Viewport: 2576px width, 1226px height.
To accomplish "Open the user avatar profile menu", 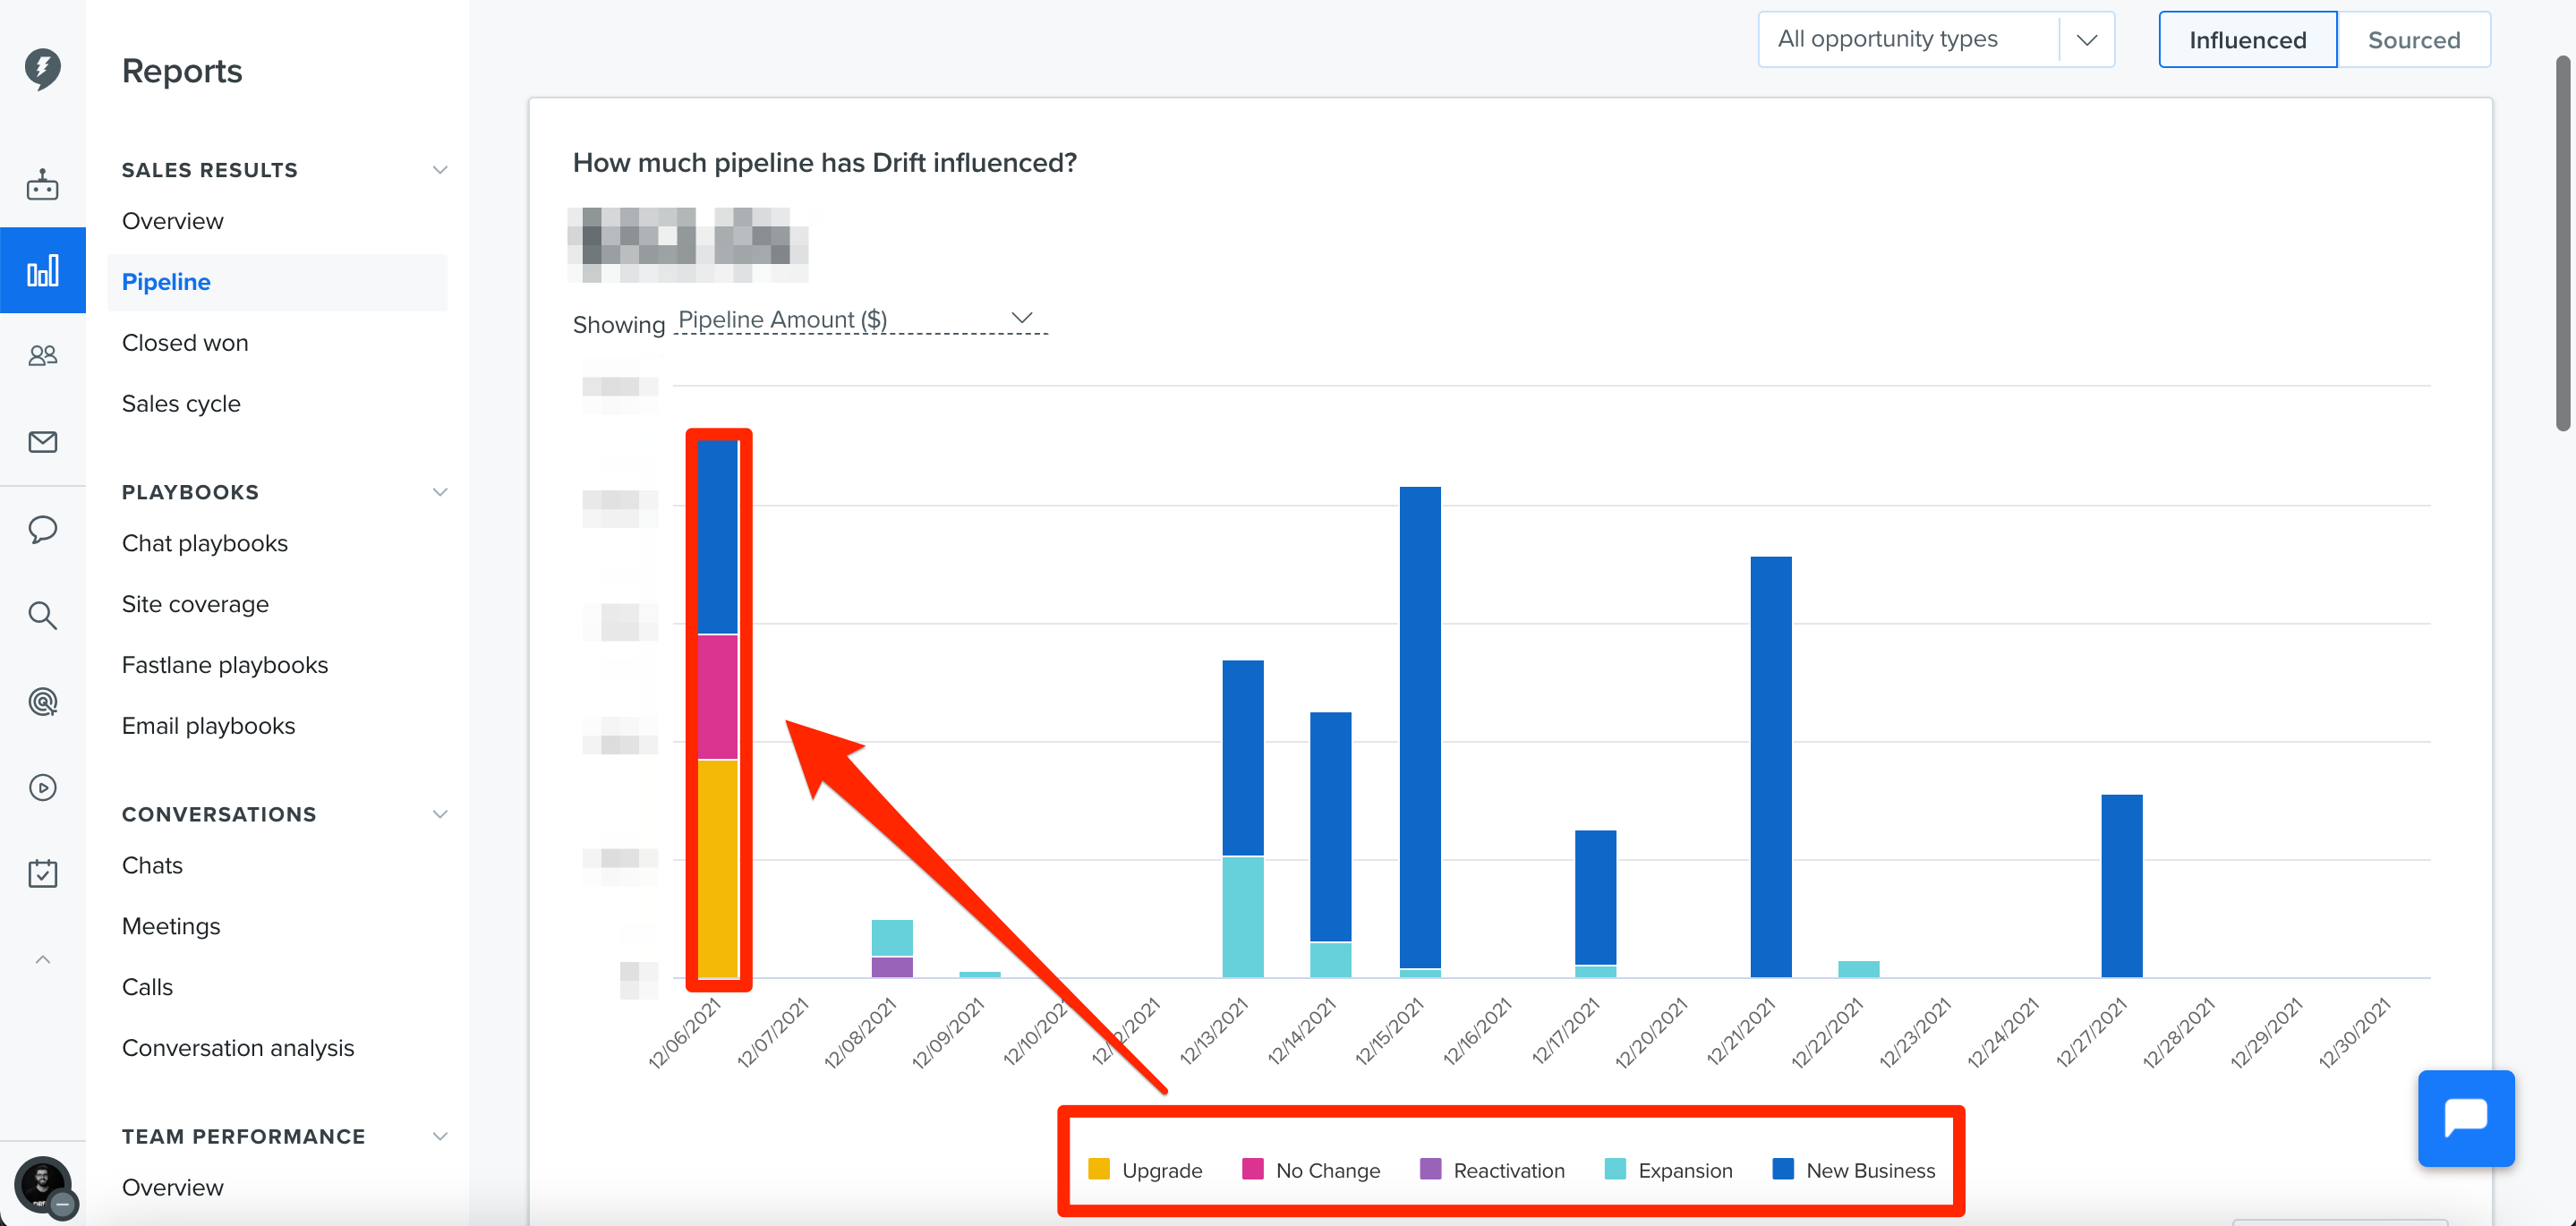I will point(44,1185).
